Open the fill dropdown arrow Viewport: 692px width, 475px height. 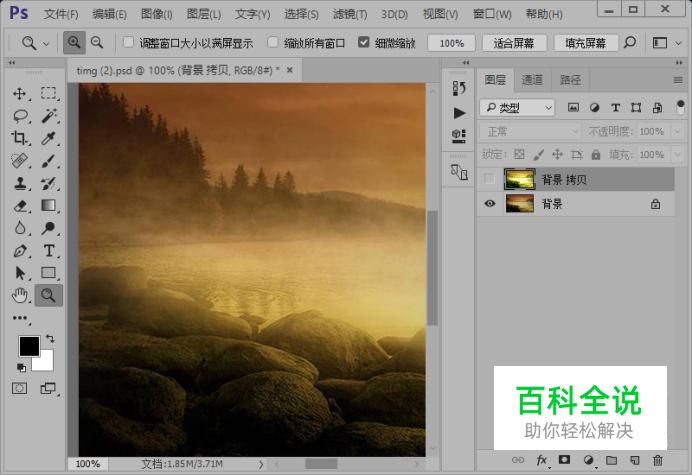677,155
